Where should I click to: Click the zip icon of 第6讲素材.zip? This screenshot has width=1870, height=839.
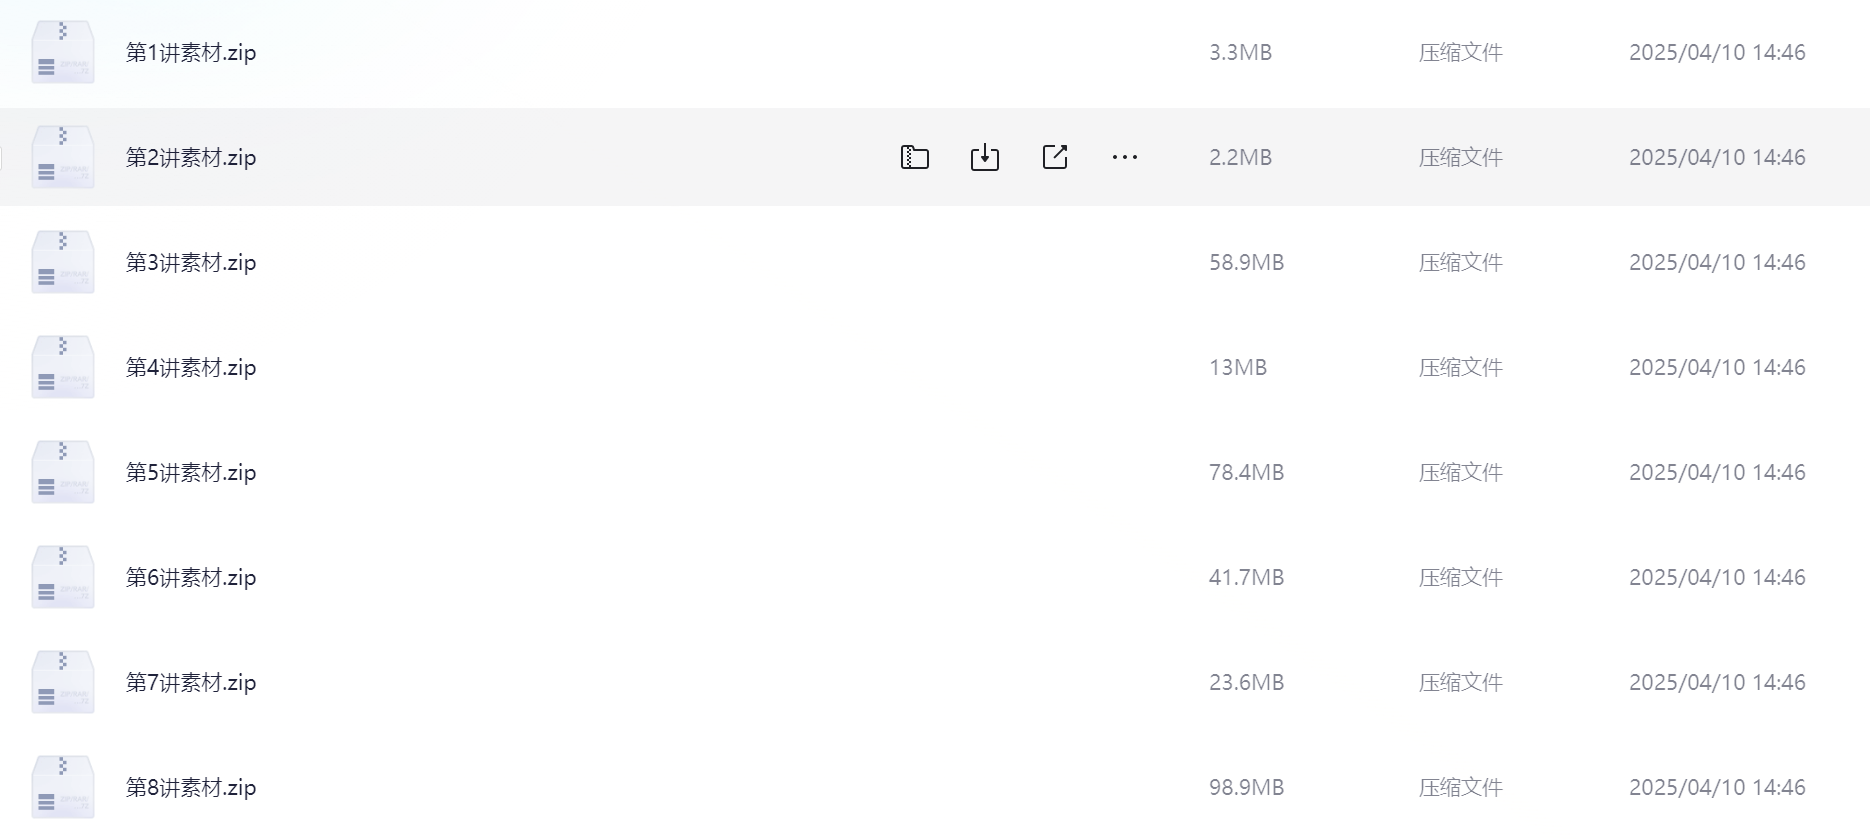pyautogui.click(x=63, y=577)
